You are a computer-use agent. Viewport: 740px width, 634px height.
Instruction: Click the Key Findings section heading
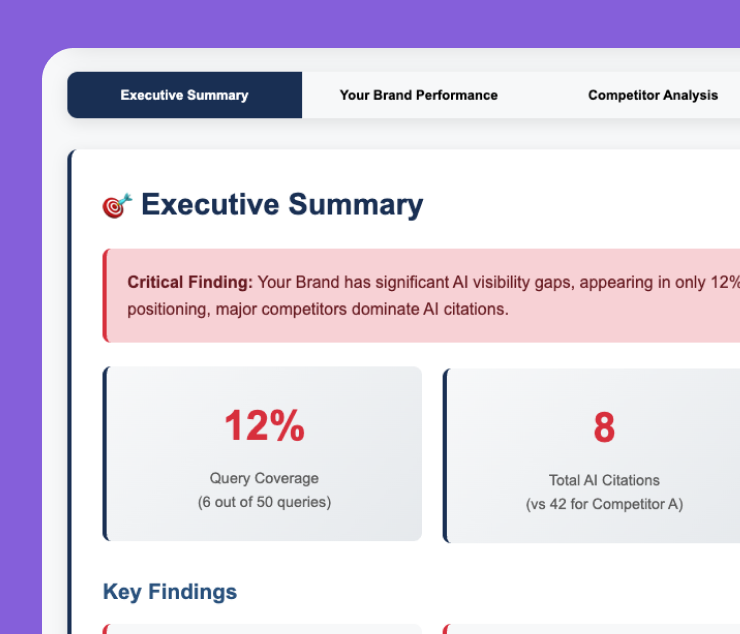point(170,591)
